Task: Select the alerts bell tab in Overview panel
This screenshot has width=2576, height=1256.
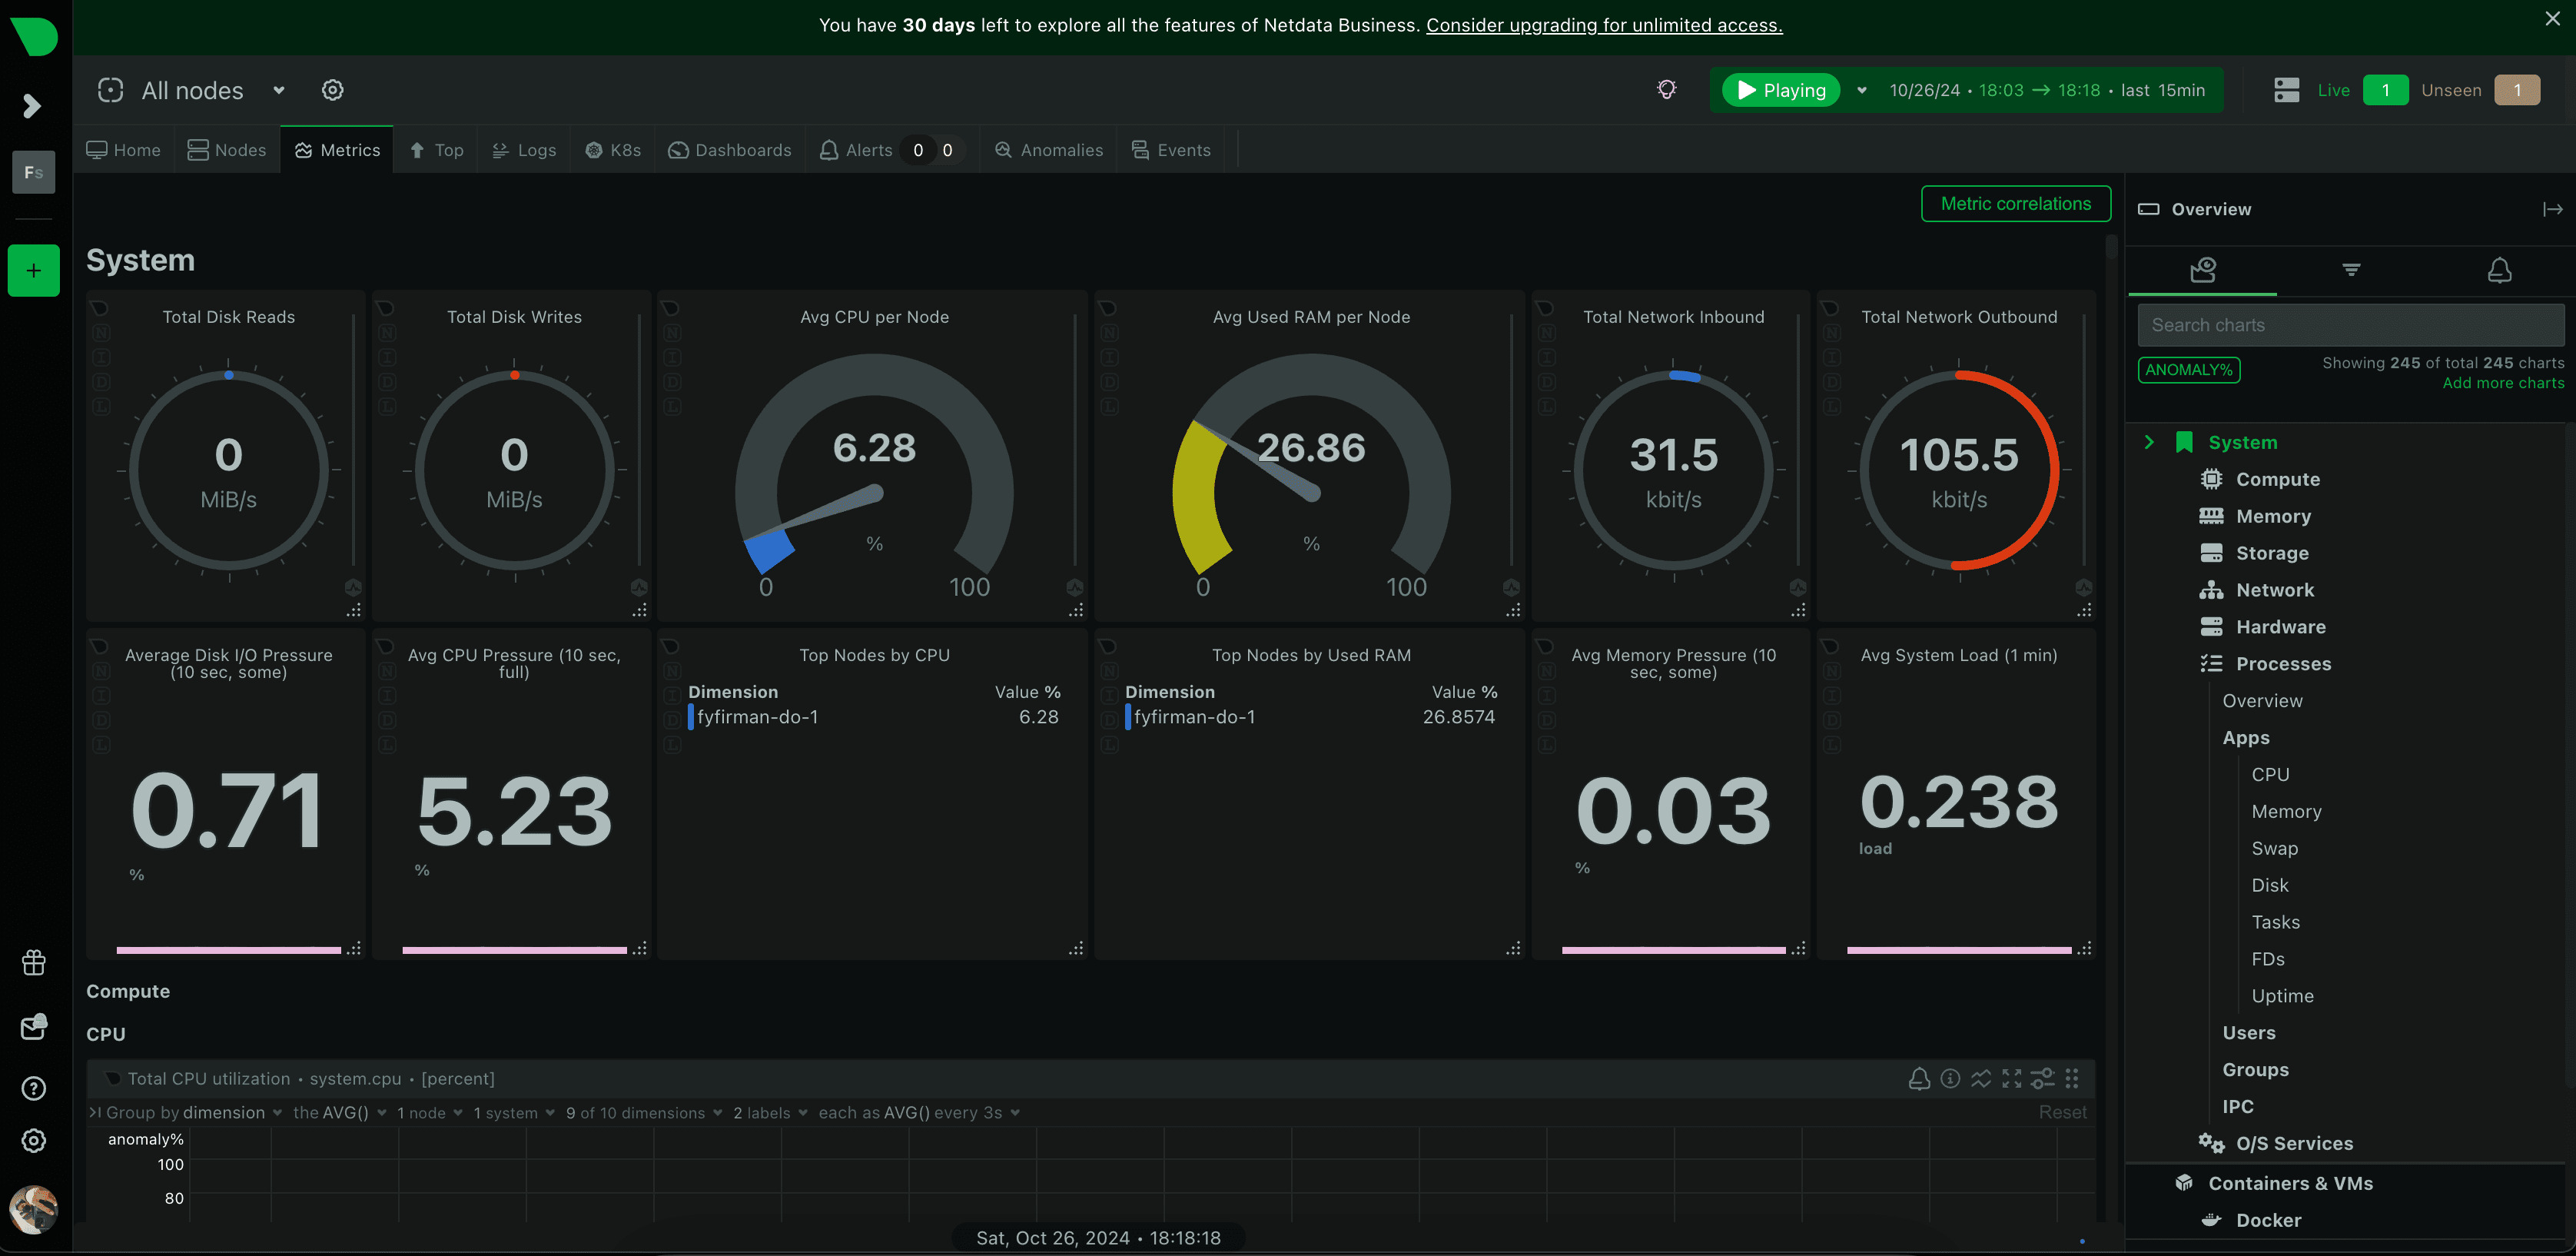Action: click(x=2499, y=270)
